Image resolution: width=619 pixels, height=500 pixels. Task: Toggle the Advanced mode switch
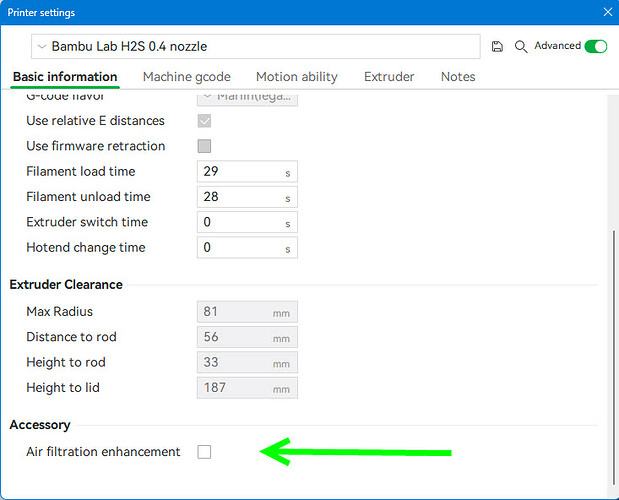click(596, 46)
